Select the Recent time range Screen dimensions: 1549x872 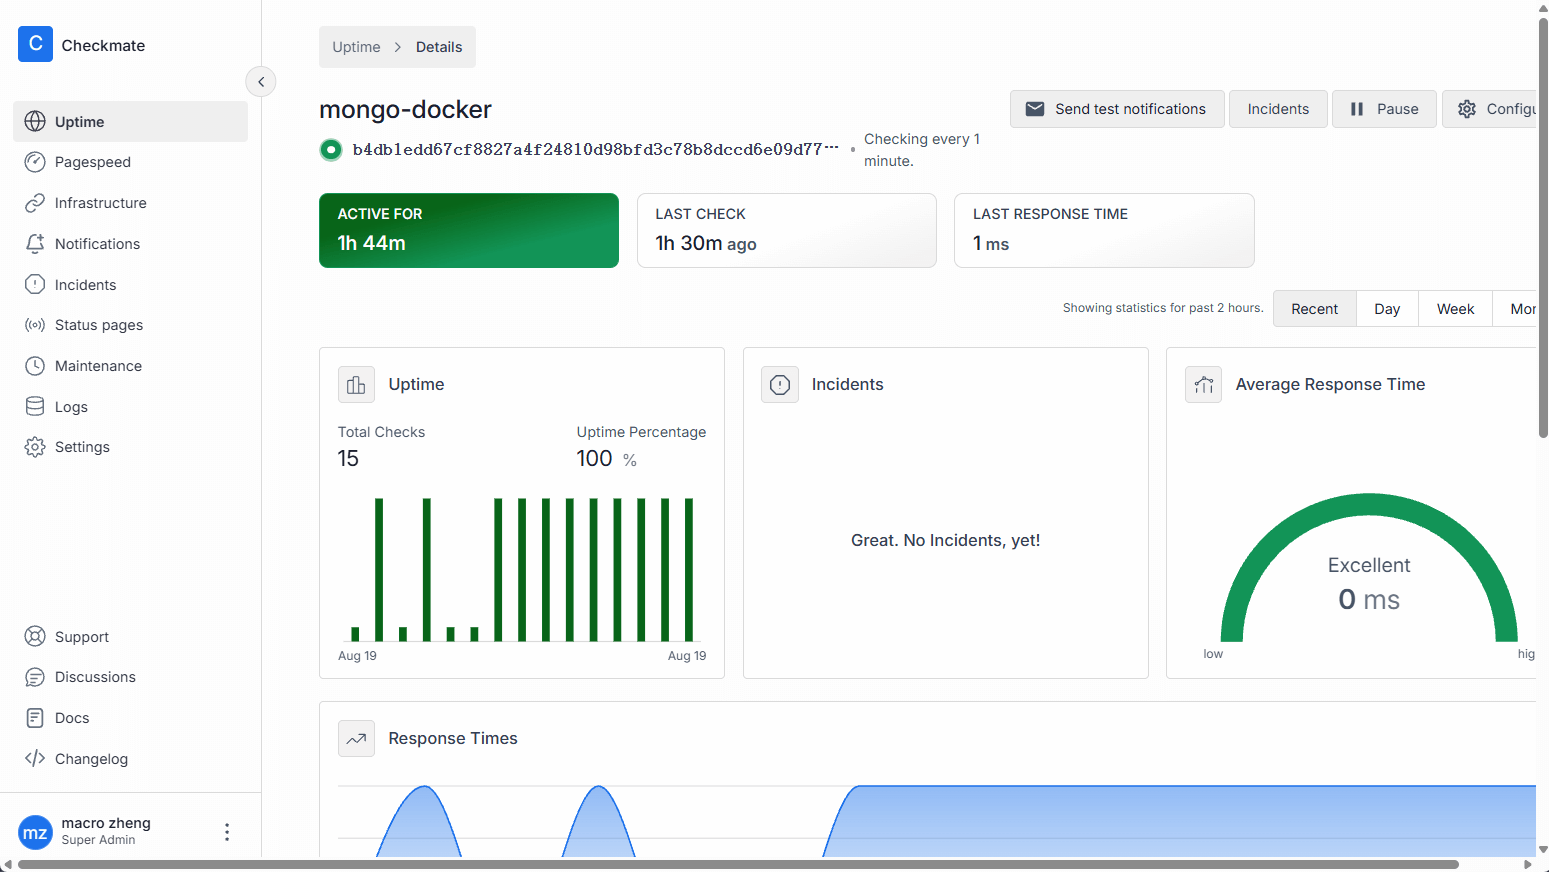[x=1314, y=309]
